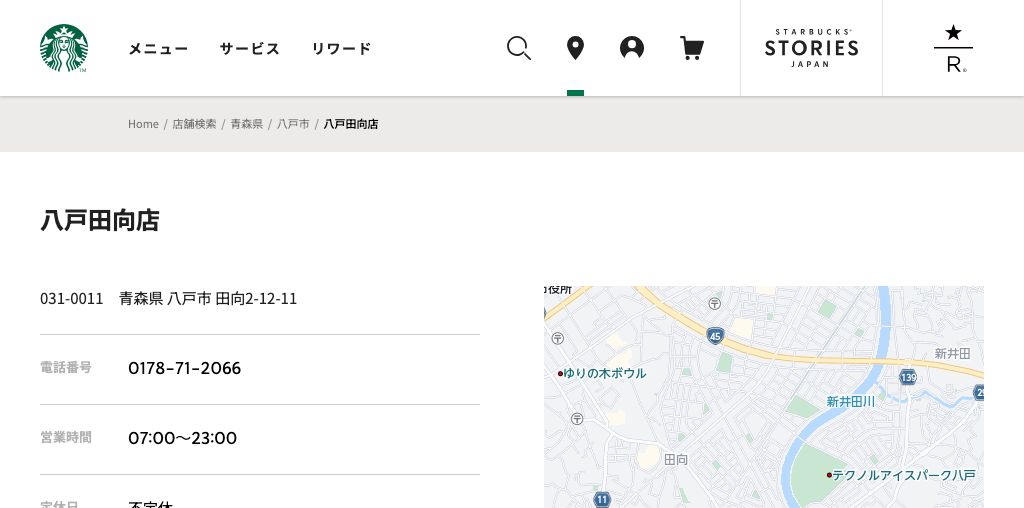The width and height of the screenshot is (1024, 508).
Task: Click route 45 shield on map
Action: [x=715, y=336]
